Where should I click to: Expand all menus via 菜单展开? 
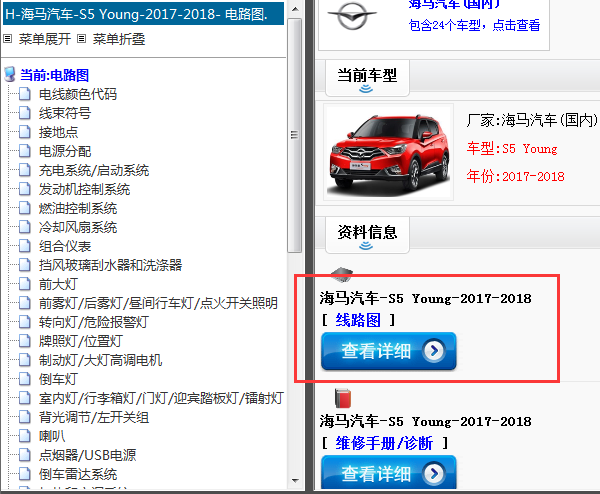pyautogui.click(x=45, y=39)
